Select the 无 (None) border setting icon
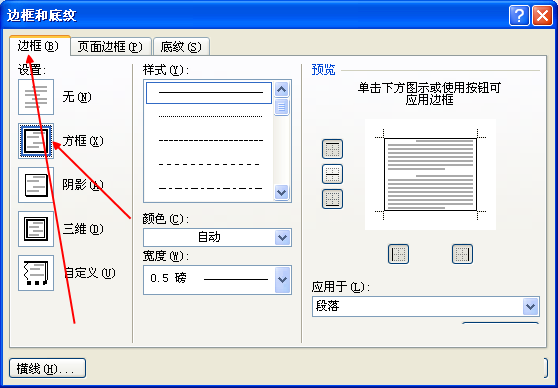This screenshot has height=388, width=558. coord(36,97)
